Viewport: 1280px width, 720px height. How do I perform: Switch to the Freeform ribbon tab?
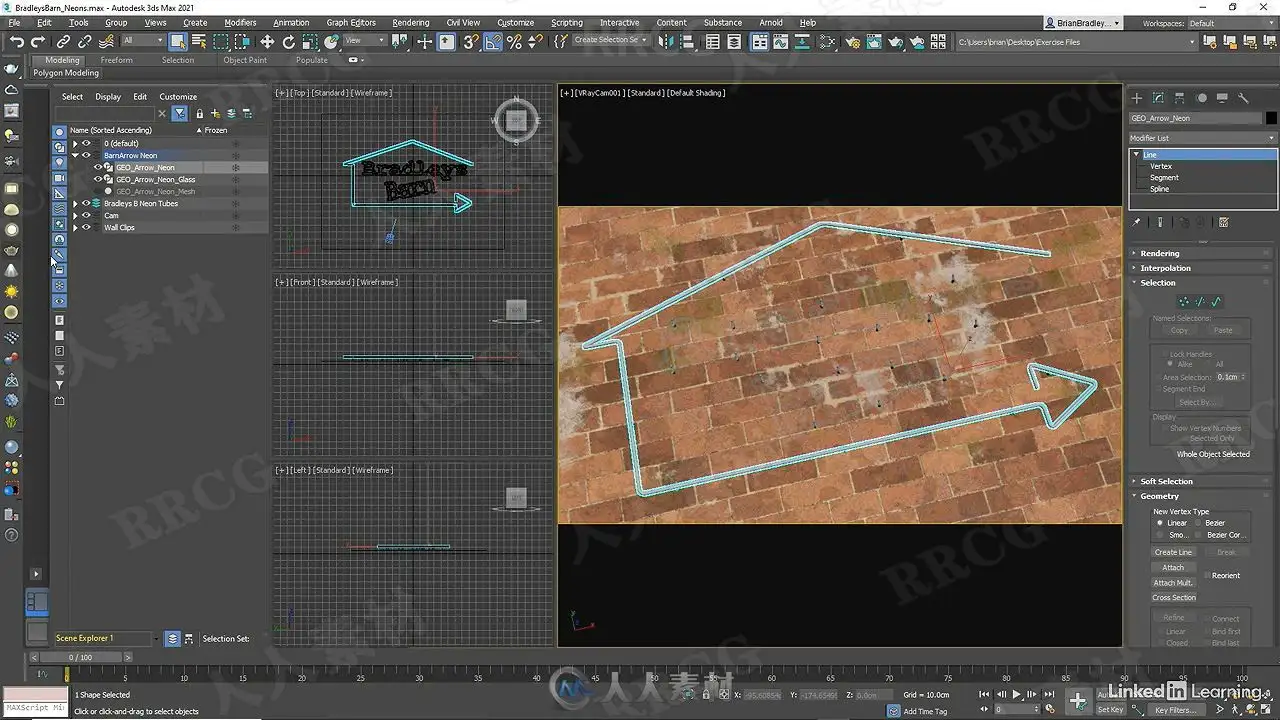coord(116,60)
